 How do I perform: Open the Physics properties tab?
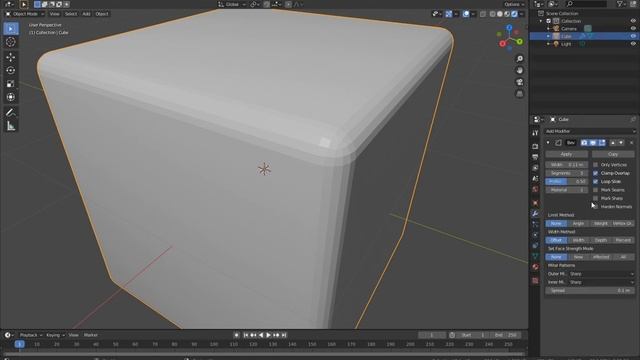tap(535, 235)
